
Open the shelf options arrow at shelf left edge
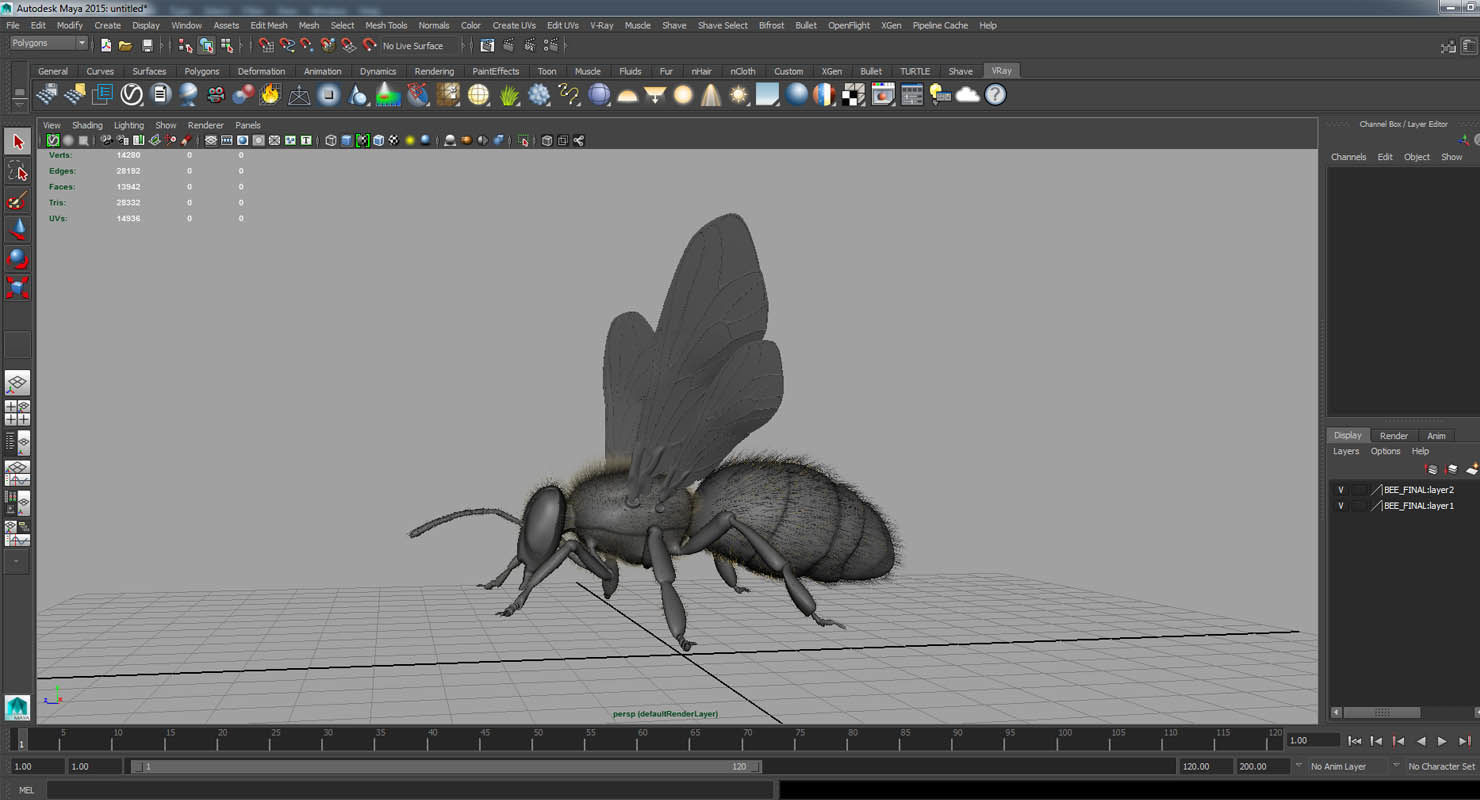pos(19,104)
